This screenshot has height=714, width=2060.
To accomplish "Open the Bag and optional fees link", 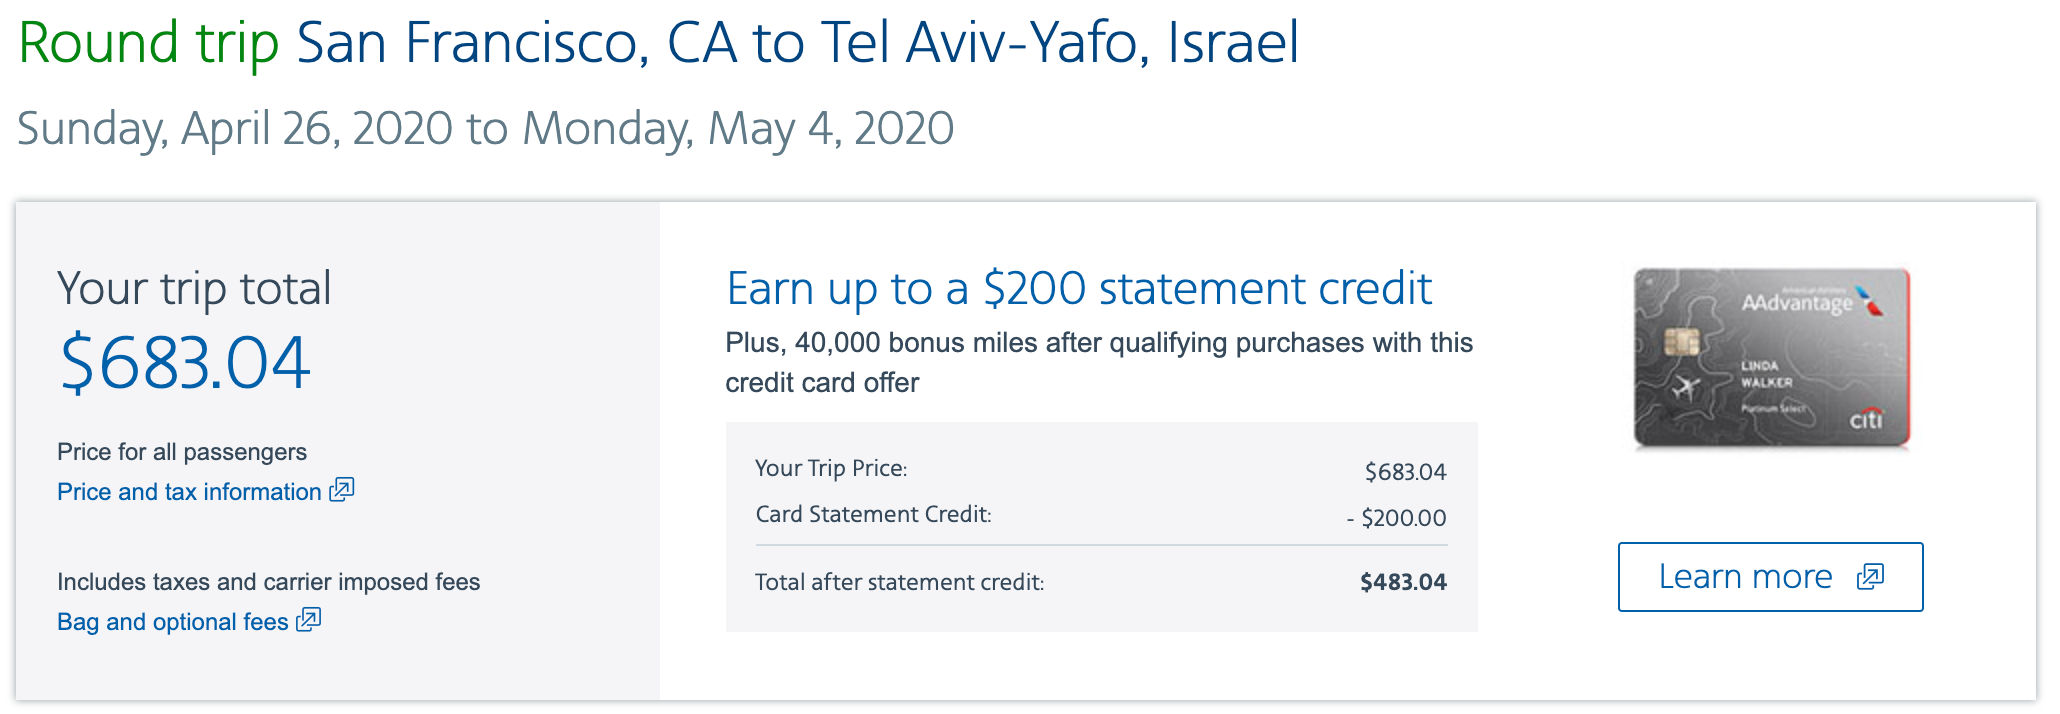I will [x=172, y=622].
